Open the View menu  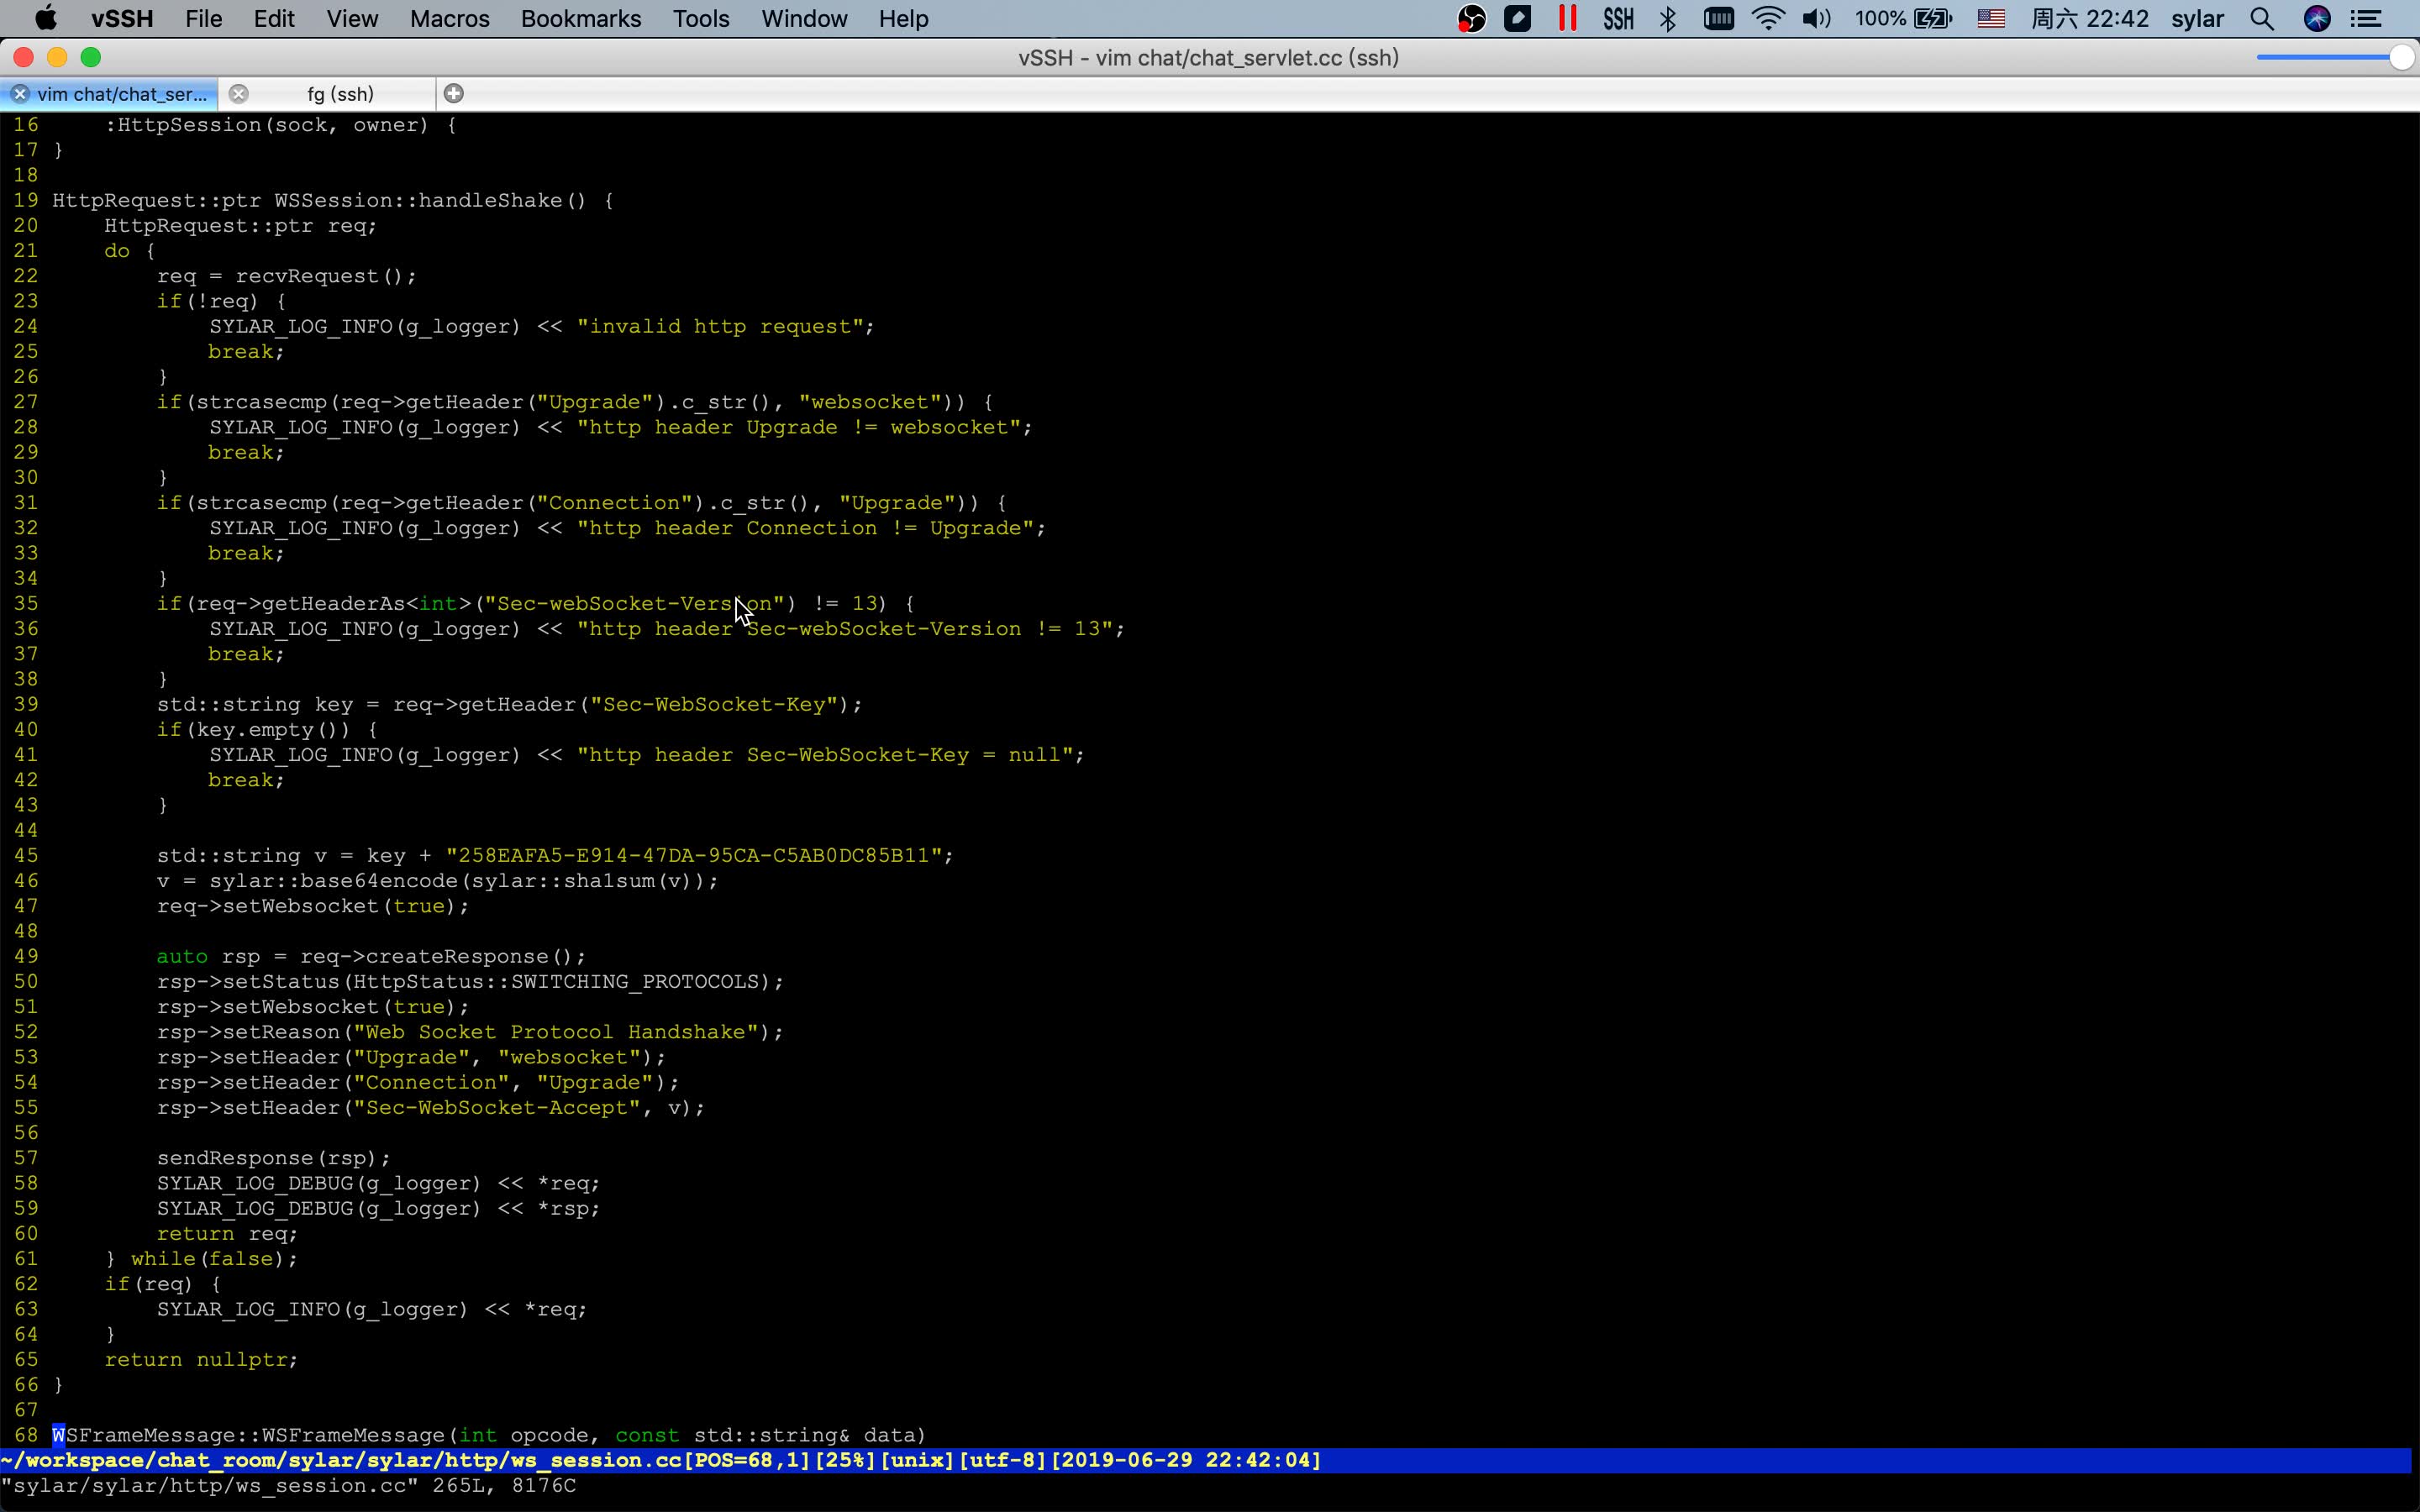click(352, 18)
